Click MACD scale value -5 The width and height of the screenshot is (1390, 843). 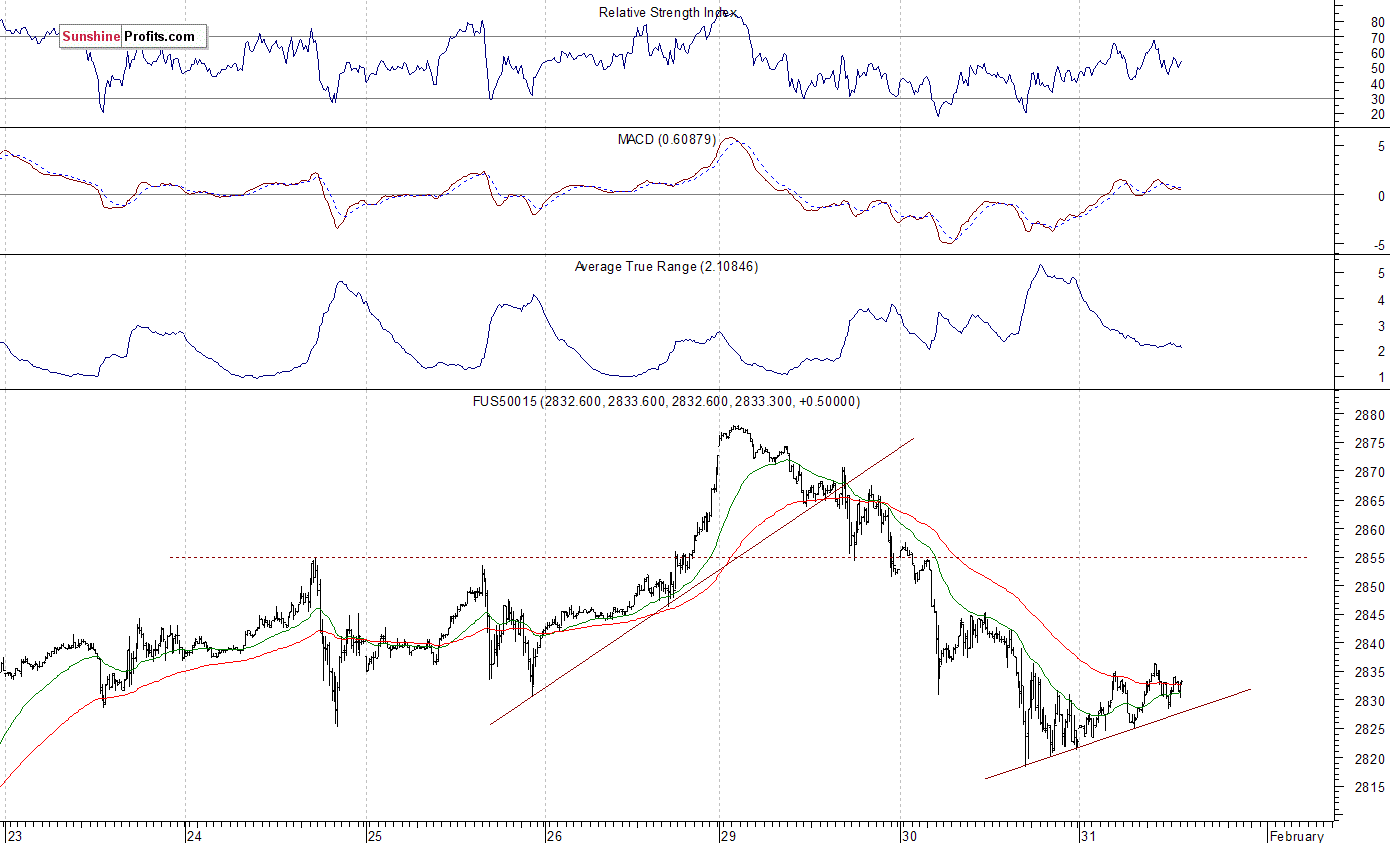point(1380,245)
